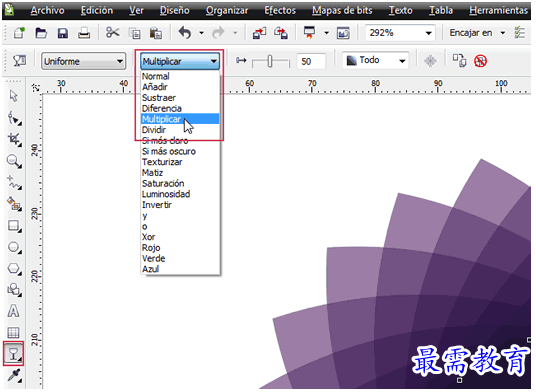The height and width of the screenshot is (392, 536).
Task: Choose Añadir merge mode
Action: [x=180, y=87]
